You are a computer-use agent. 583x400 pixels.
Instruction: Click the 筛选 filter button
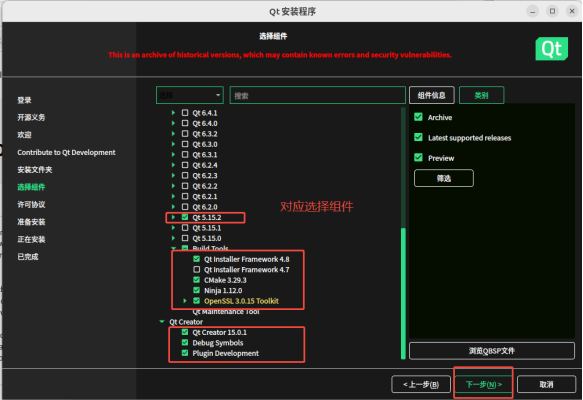(x=444, y=178)
